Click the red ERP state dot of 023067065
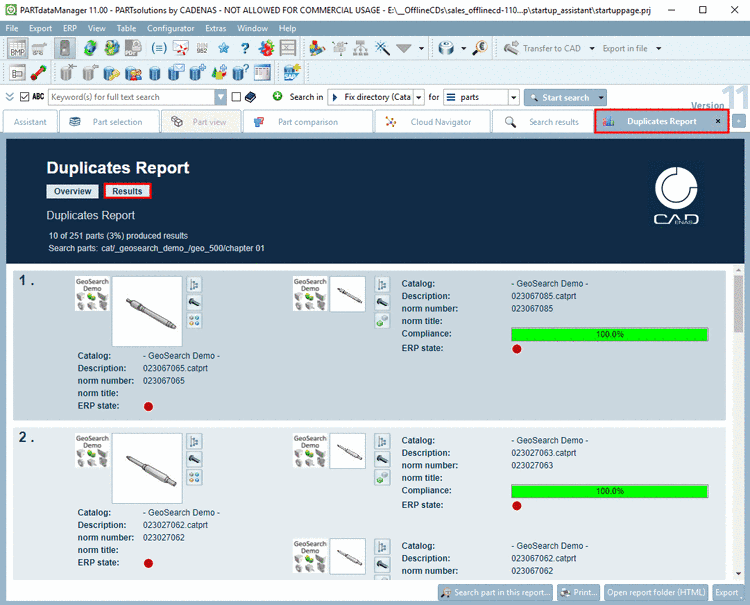The height and width of the screenshot is (605, 750). pos(149,407)
